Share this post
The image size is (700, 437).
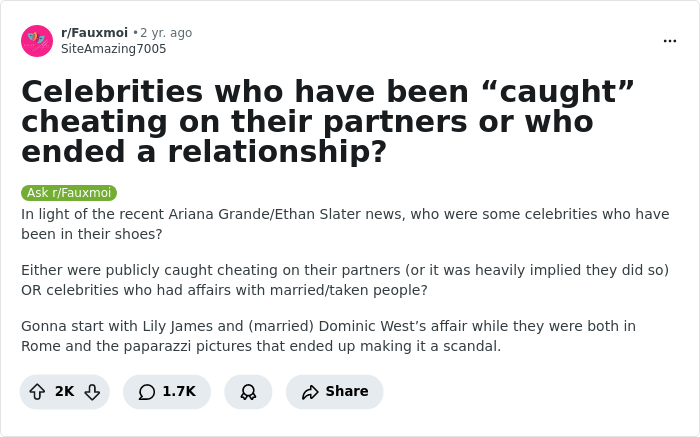click(335, 392)
